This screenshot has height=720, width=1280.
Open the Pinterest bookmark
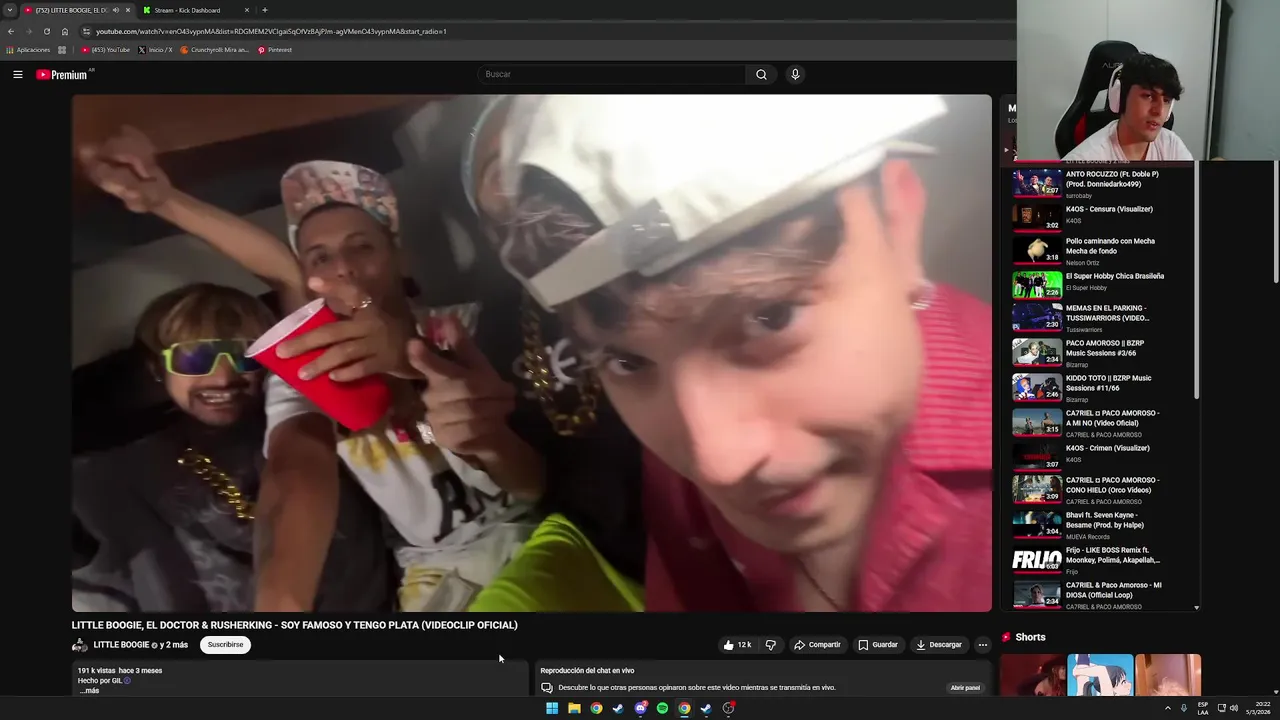[275, 50]
